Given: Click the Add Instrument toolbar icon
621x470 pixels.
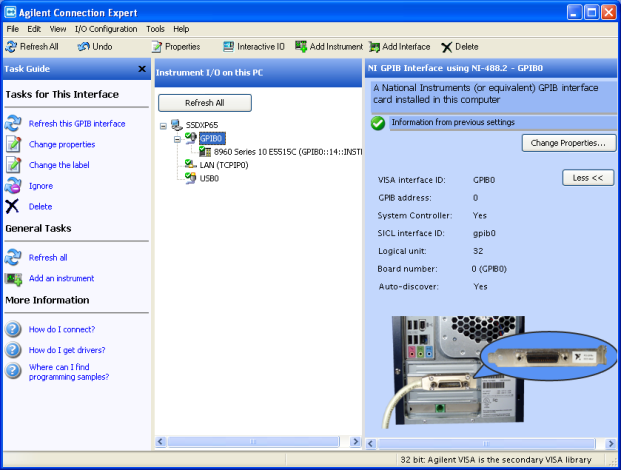Looking at the screenshot, I should coord(301,46).
